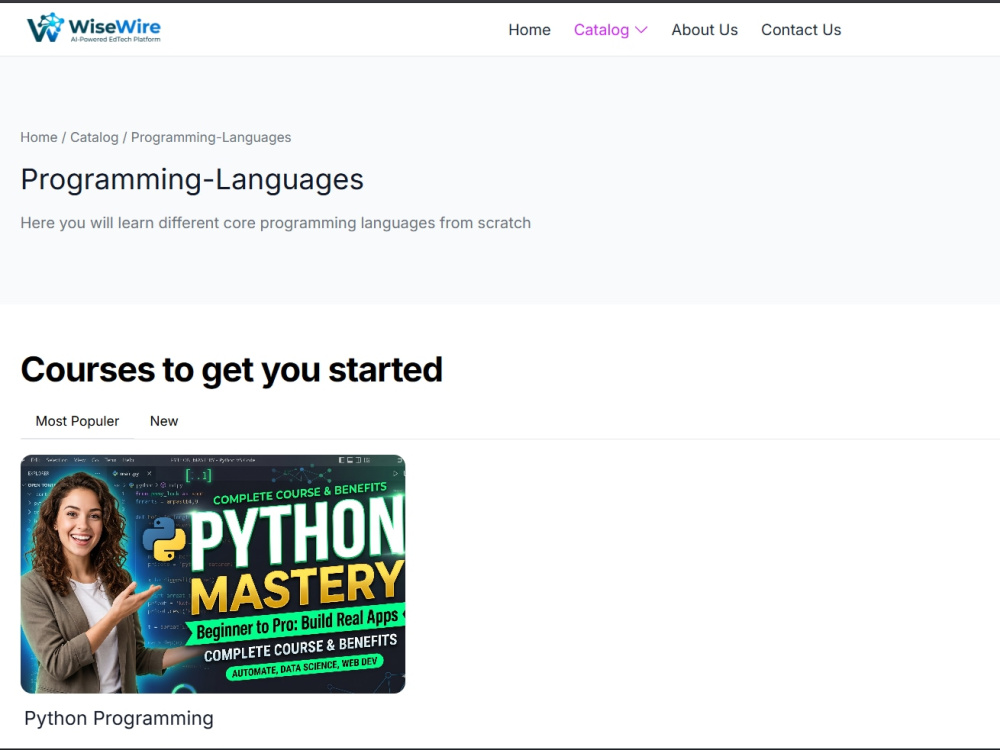Click the WiseWire logo icon
Viewport: 1000px width, 750px height.
(x=45, y=27)
